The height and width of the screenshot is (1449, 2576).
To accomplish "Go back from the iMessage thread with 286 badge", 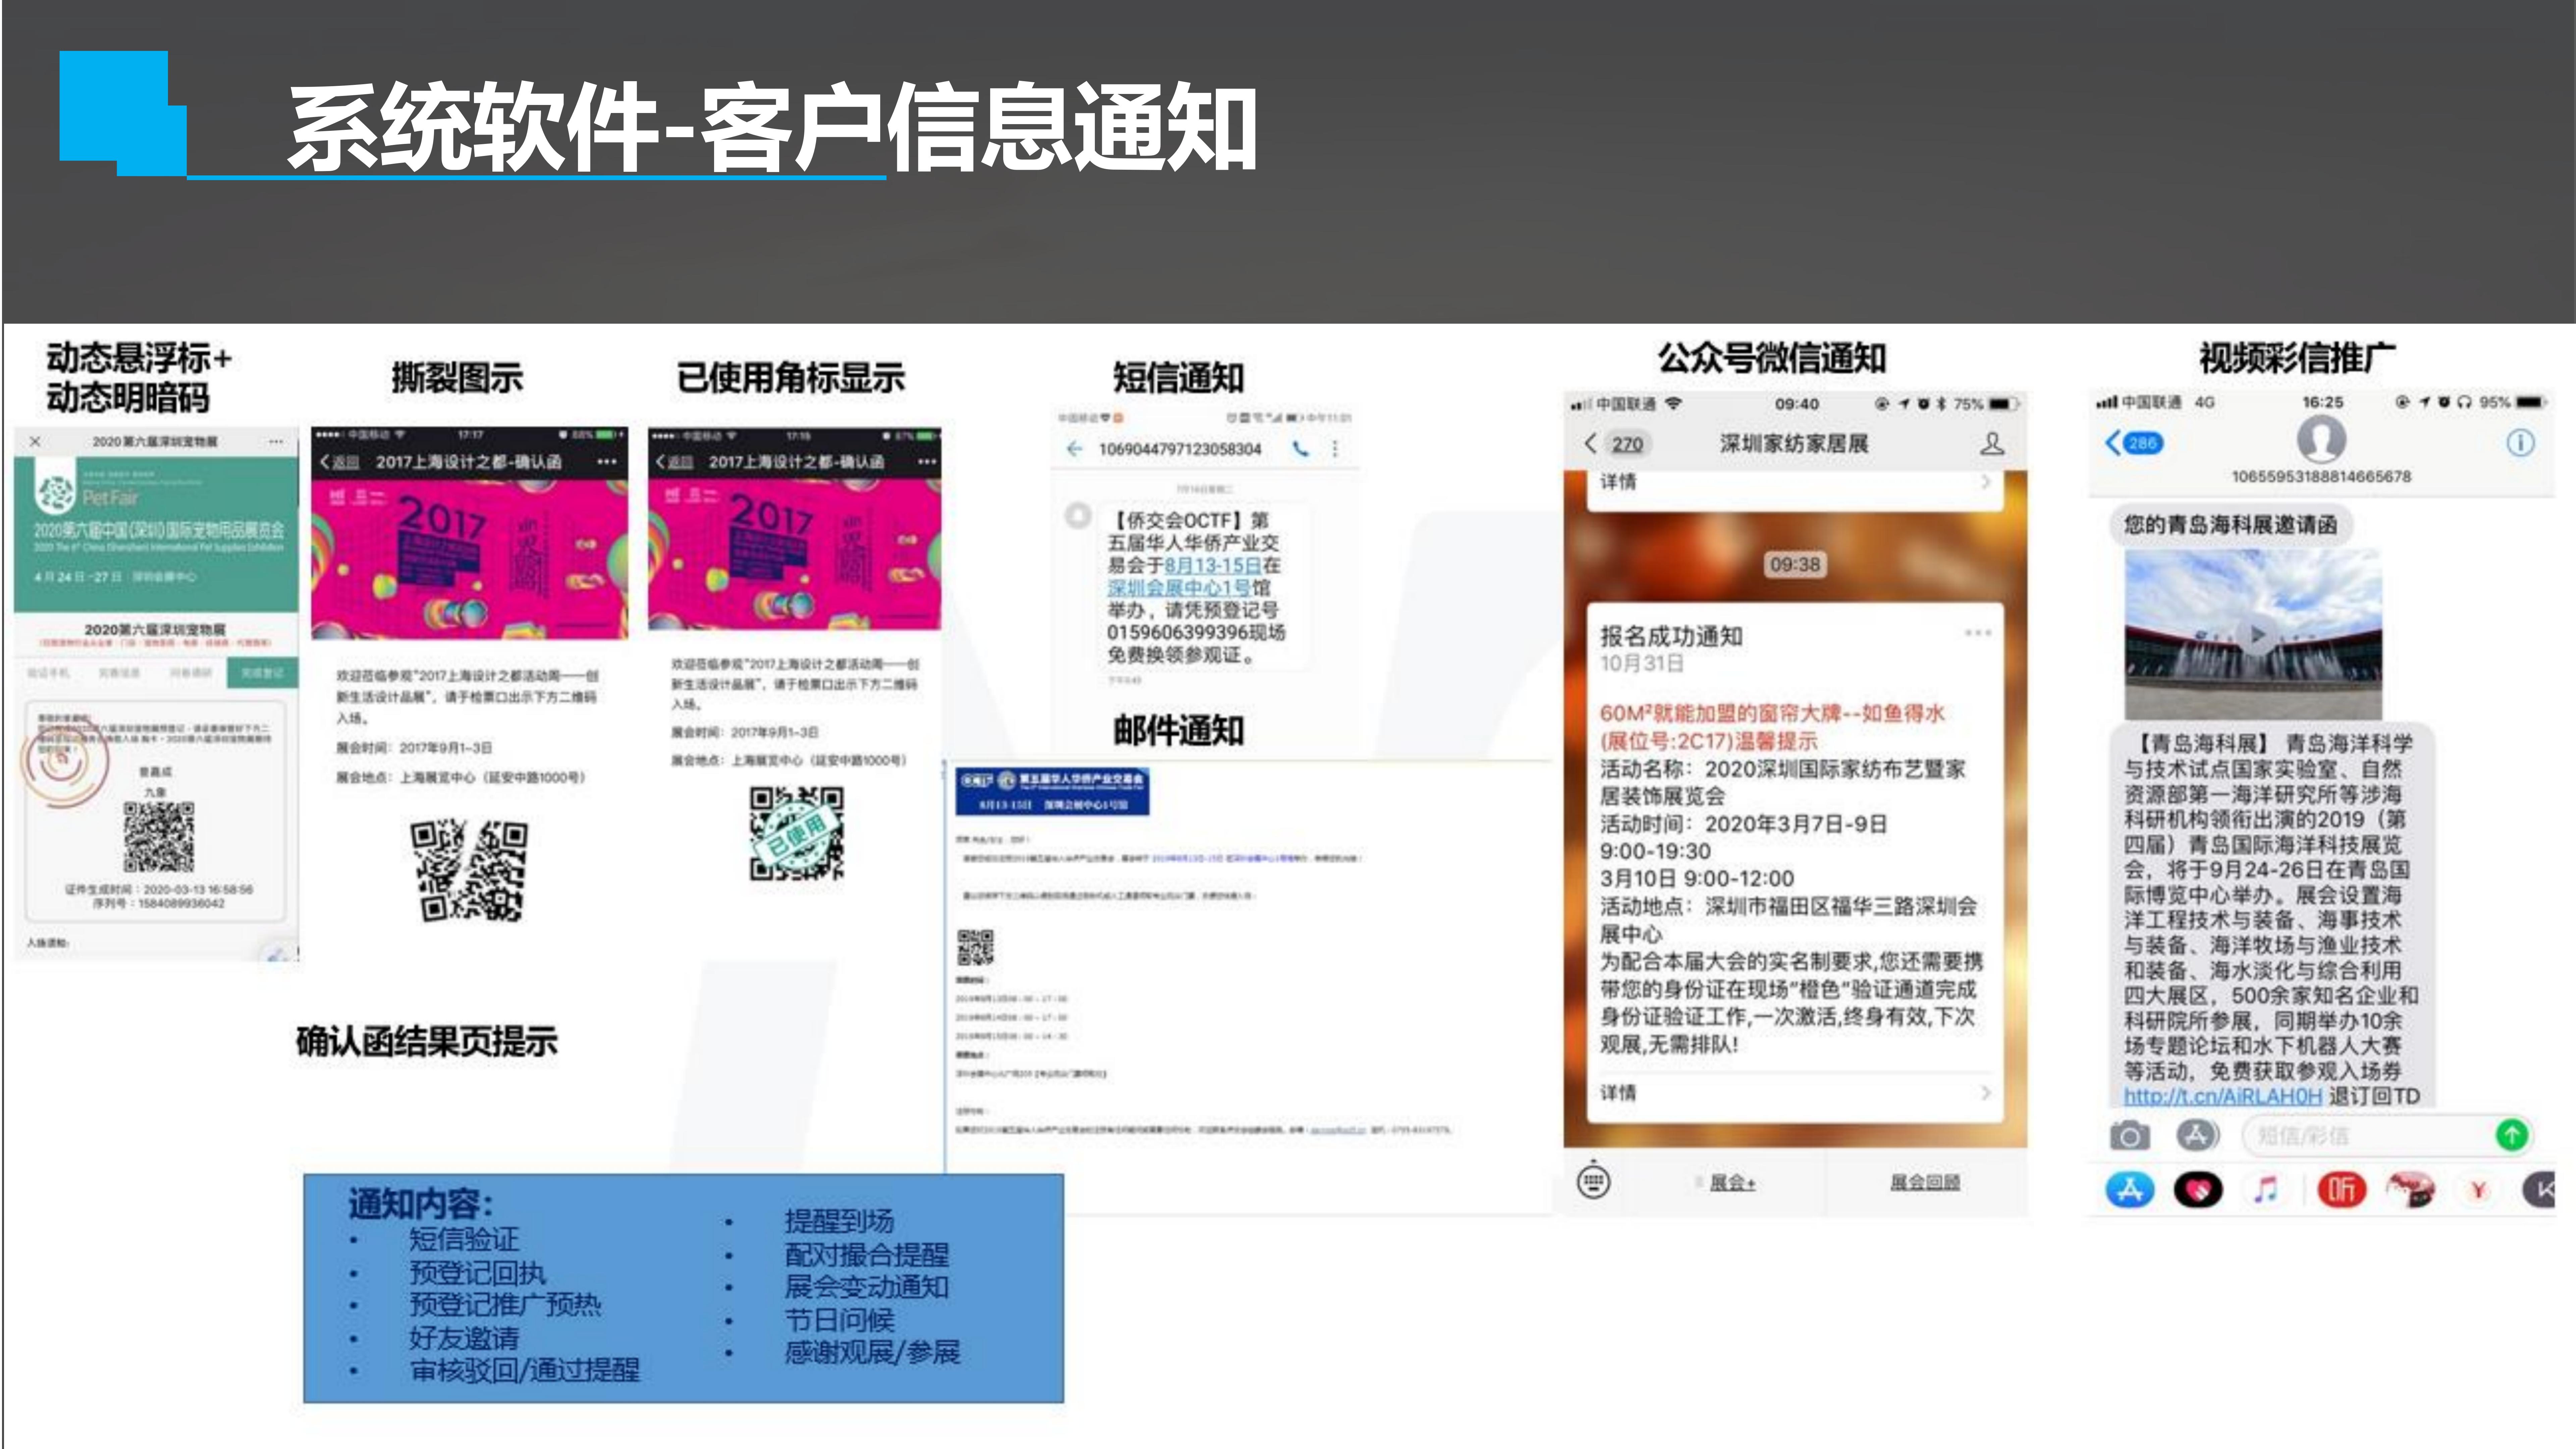I will [2134, 443].
